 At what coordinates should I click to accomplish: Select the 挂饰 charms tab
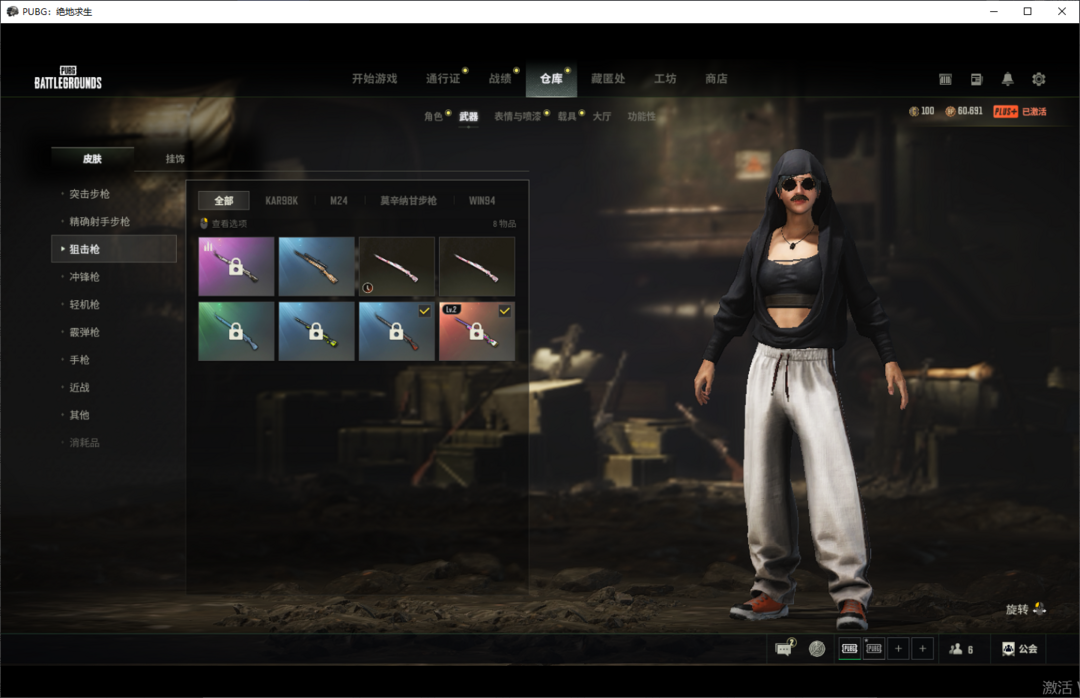pyautogui.click(x=175, y=158)
